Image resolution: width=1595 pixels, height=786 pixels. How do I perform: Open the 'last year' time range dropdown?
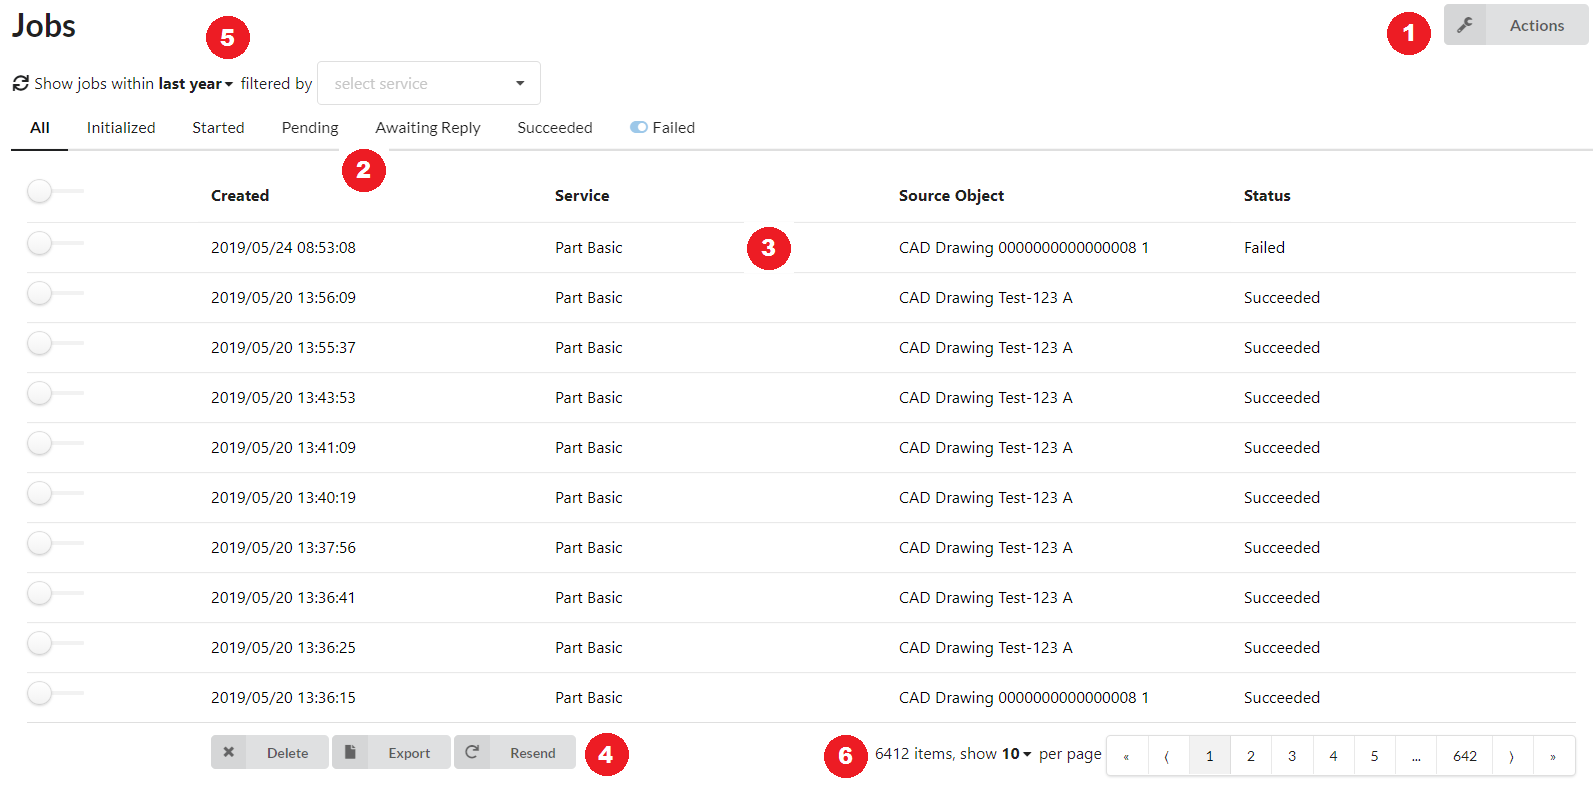195,84
